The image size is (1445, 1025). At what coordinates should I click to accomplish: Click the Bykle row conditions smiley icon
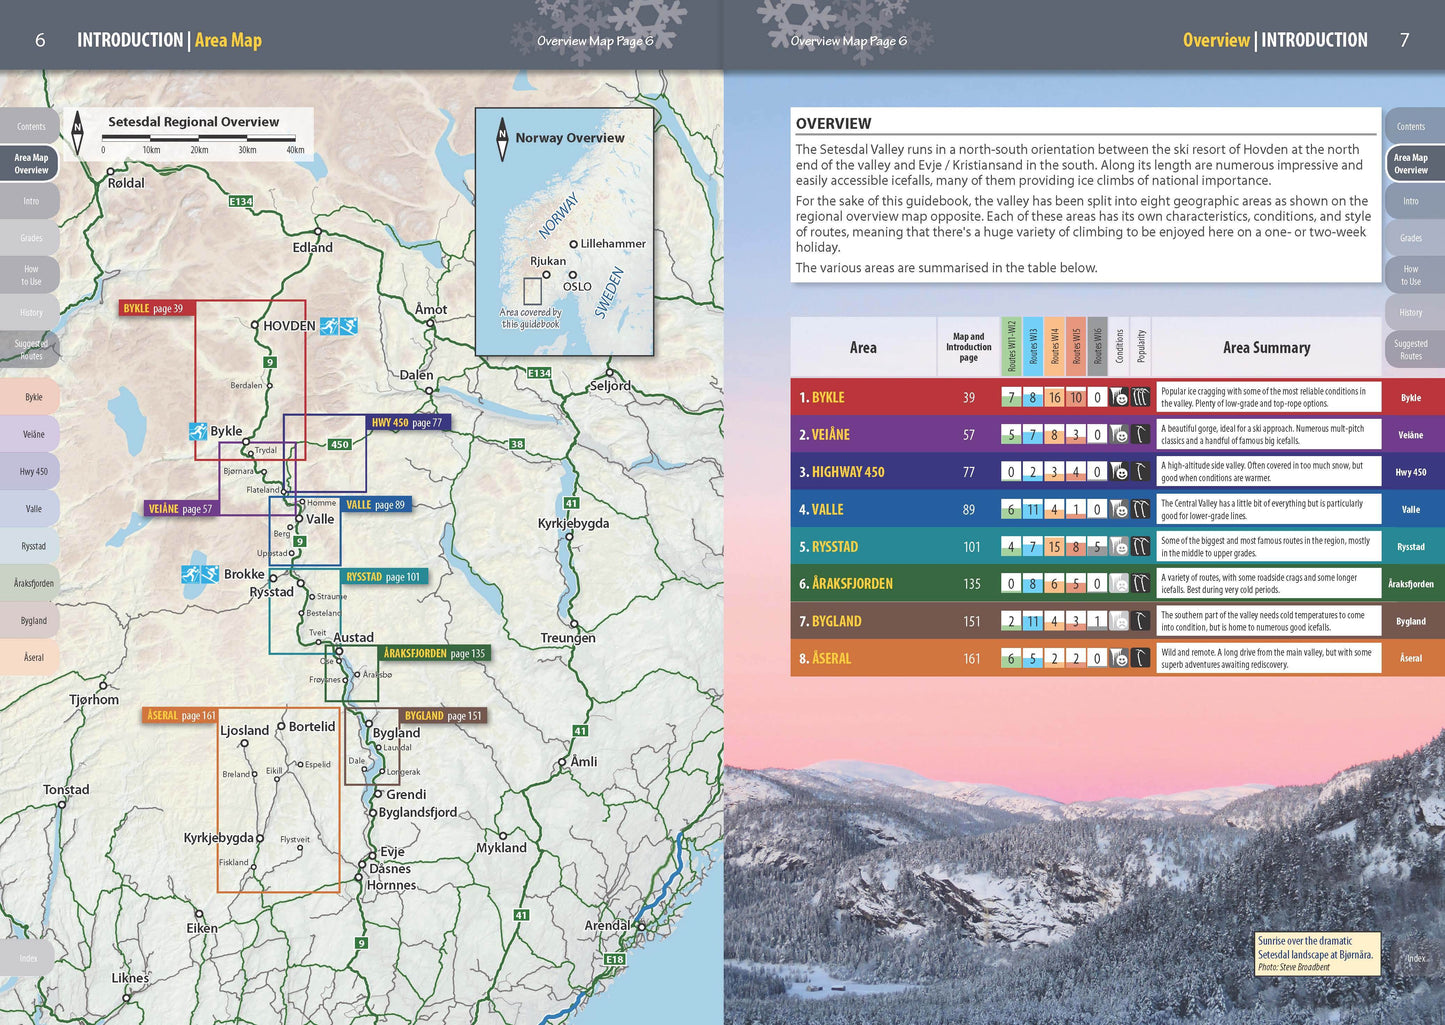[x=1119, y=398]
